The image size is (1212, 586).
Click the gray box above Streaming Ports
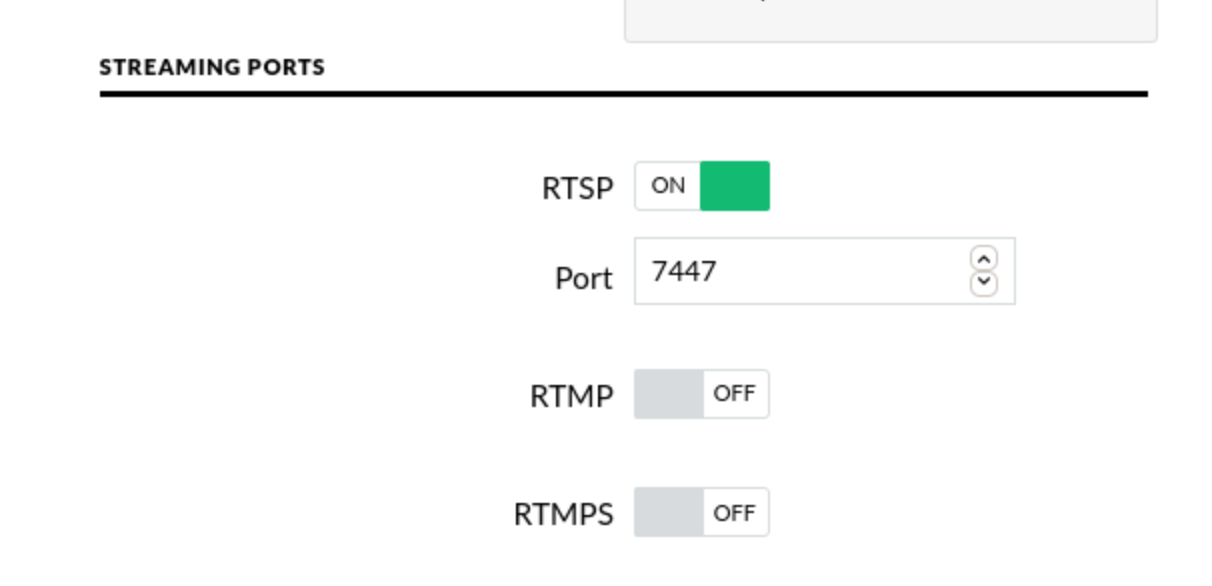click(x=891, y=20)
